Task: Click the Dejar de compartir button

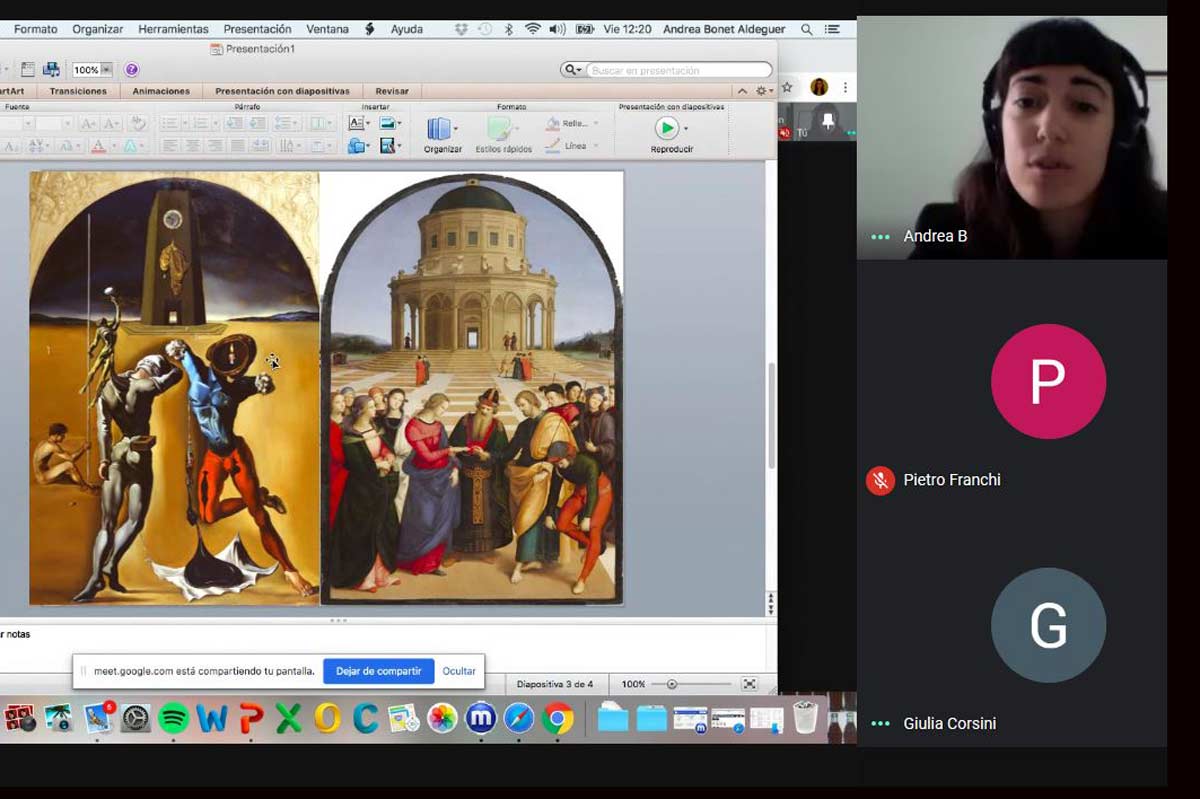Action: pyautogui.click(x=378, y=671)
